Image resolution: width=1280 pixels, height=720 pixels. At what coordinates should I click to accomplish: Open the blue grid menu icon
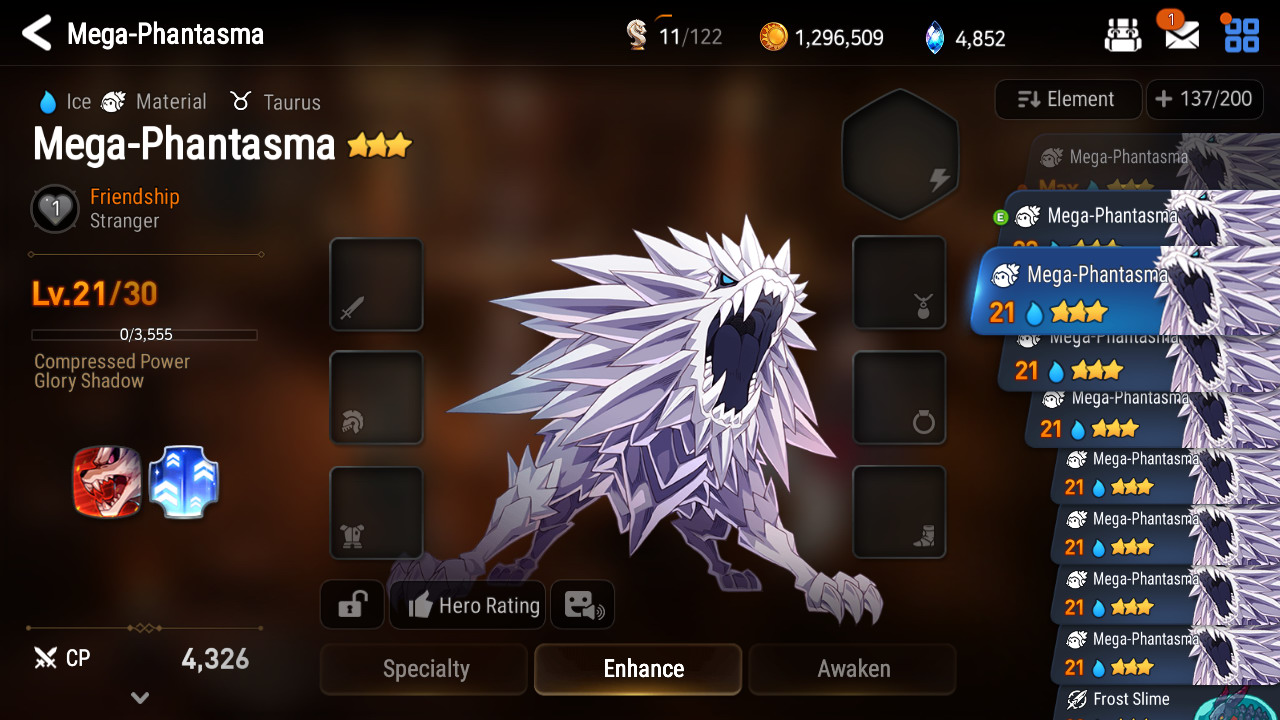[x=1242, y=35]
